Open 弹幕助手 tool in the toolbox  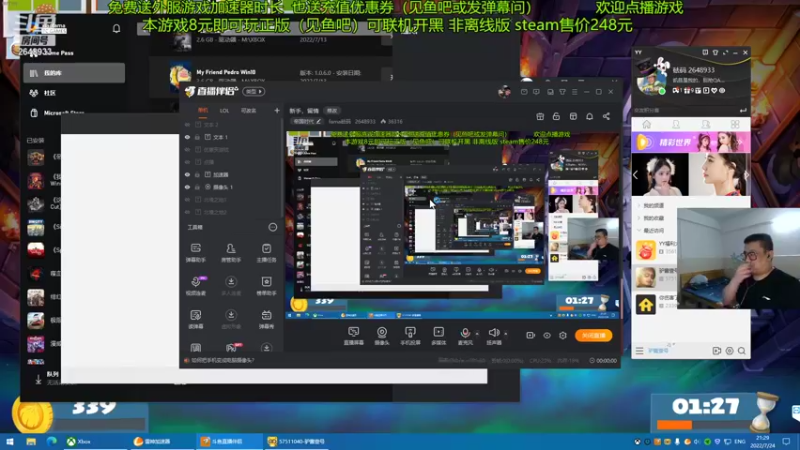(x=195, y=252)
